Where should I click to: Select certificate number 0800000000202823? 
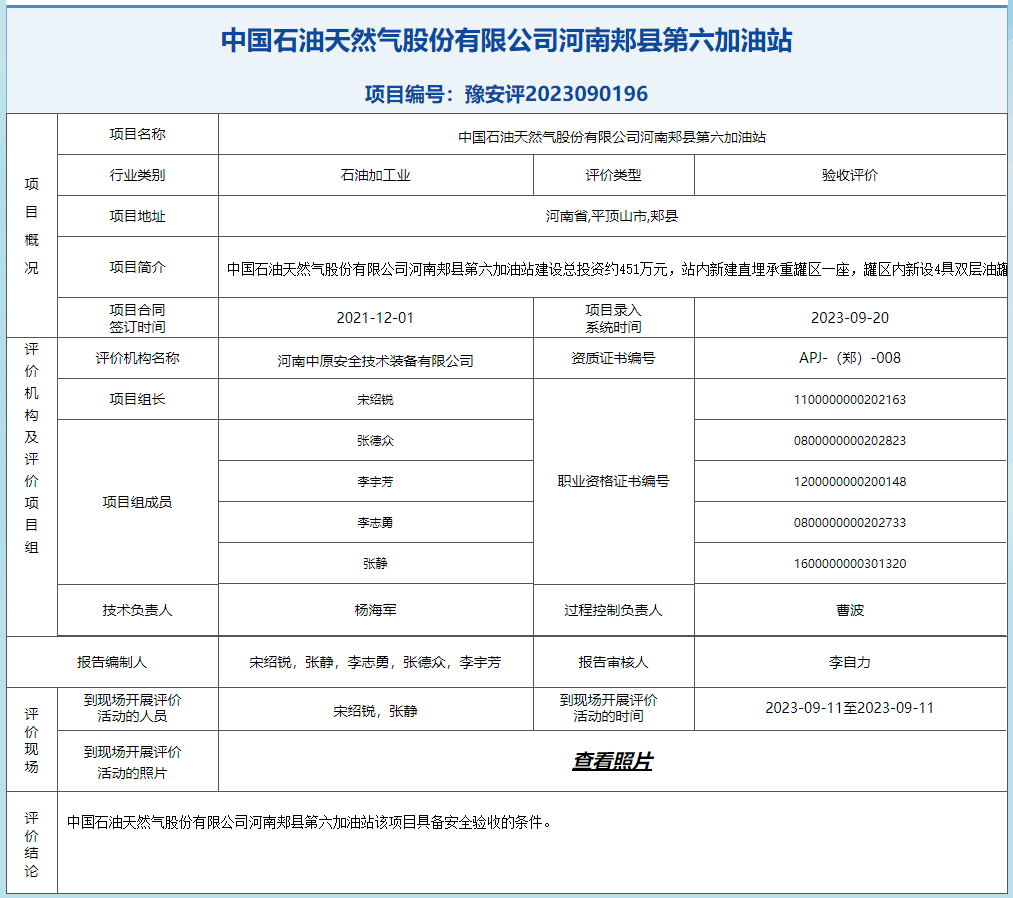pos(850,441)
